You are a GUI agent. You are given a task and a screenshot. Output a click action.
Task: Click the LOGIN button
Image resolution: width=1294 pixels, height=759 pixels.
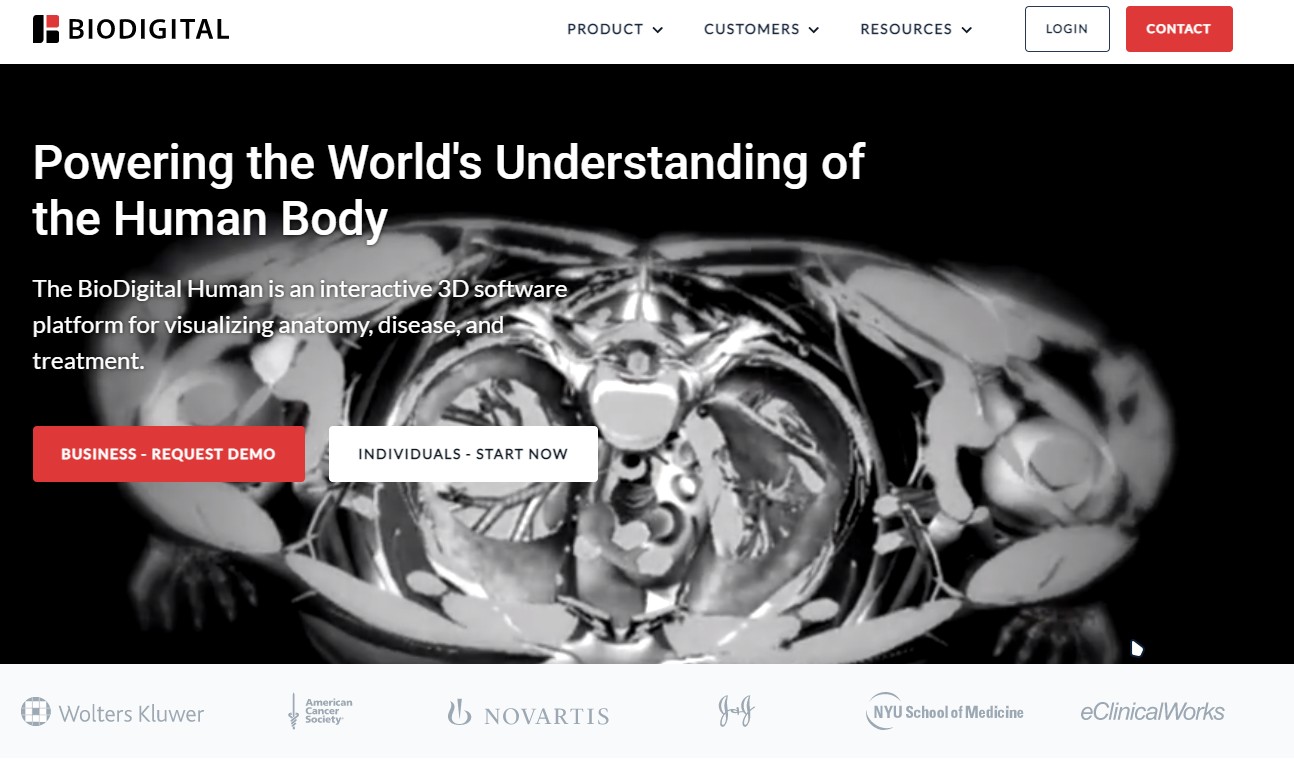tap(1067, 29)
